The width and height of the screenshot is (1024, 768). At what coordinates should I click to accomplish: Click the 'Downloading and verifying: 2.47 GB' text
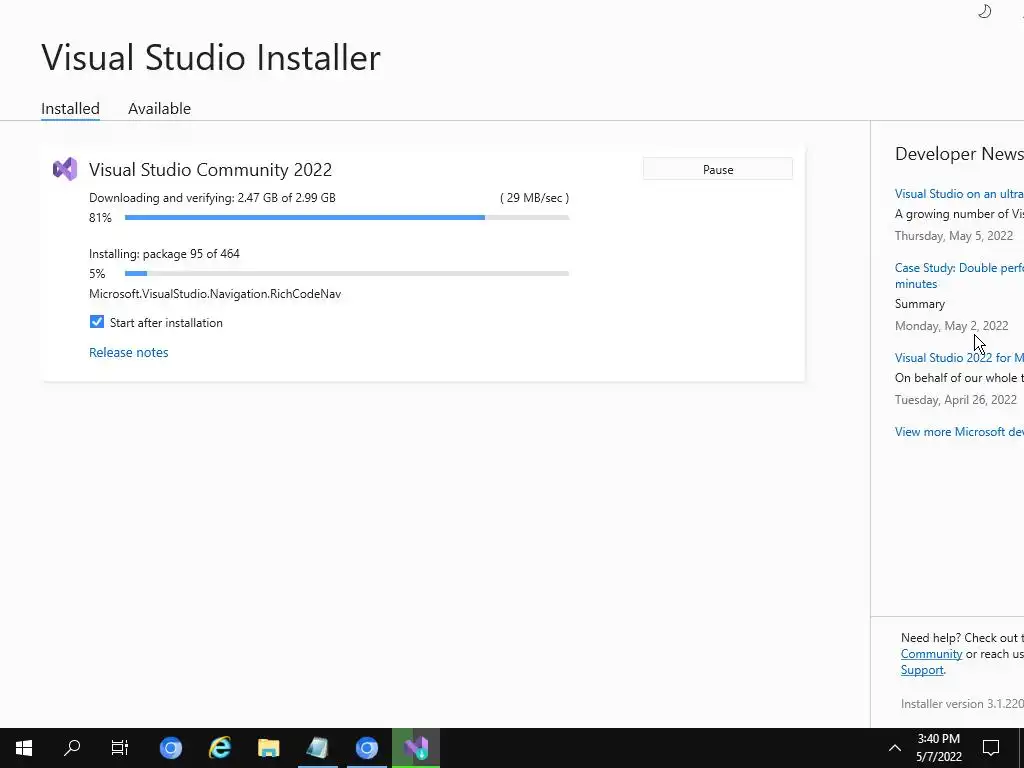(x=212, y=197)
